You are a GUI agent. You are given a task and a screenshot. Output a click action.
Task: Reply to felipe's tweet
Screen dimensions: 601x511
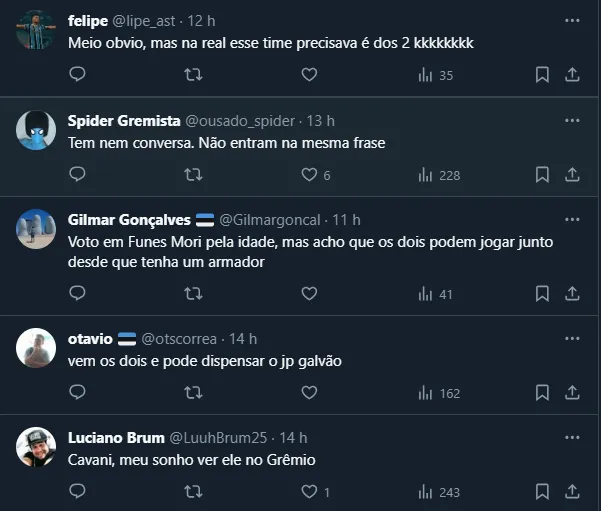(77, 75)
